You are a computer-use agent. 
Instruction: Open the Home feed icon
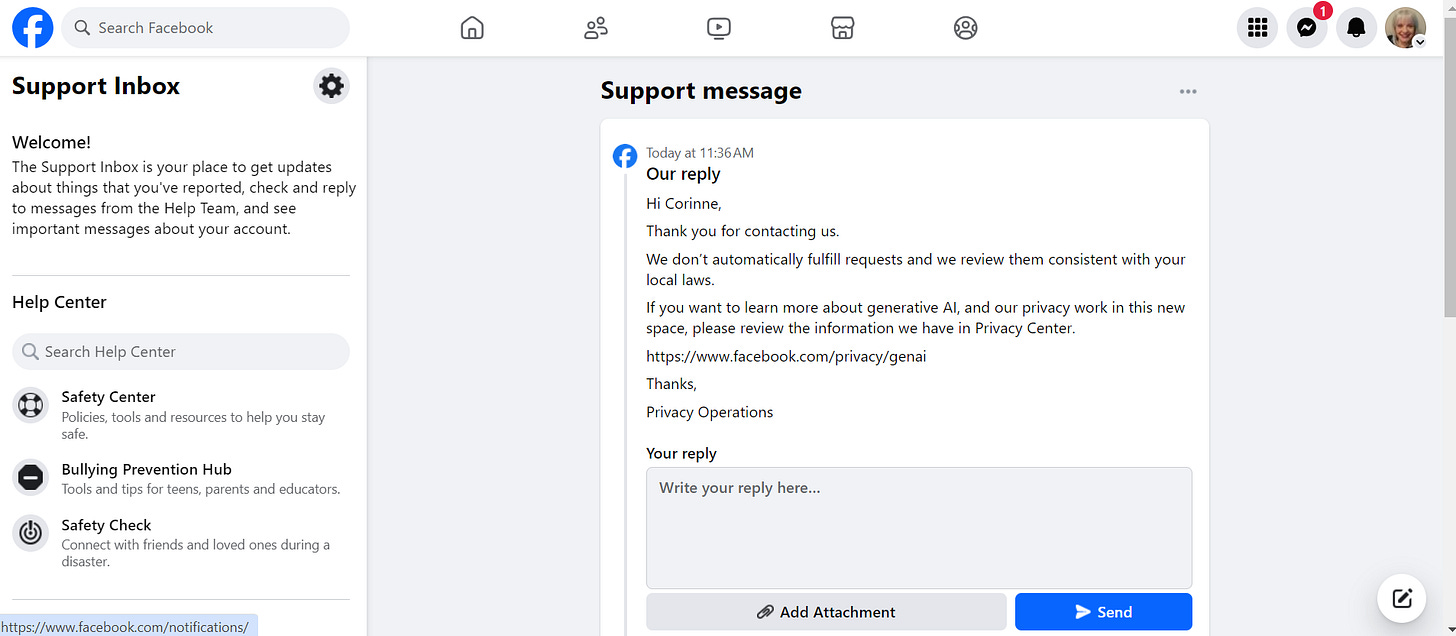[472, 28]
